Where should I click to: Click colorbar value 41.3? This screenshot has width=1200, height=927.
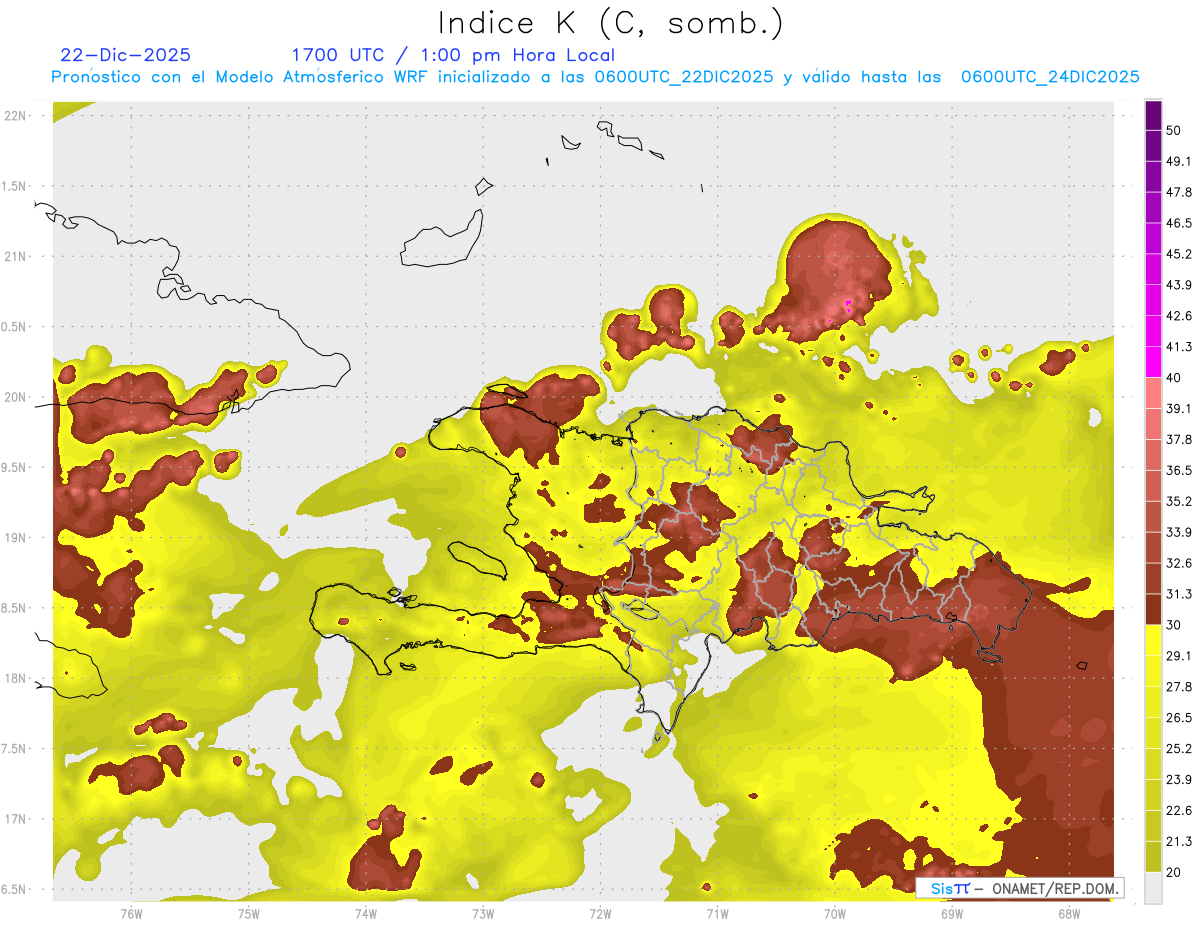1179,347
